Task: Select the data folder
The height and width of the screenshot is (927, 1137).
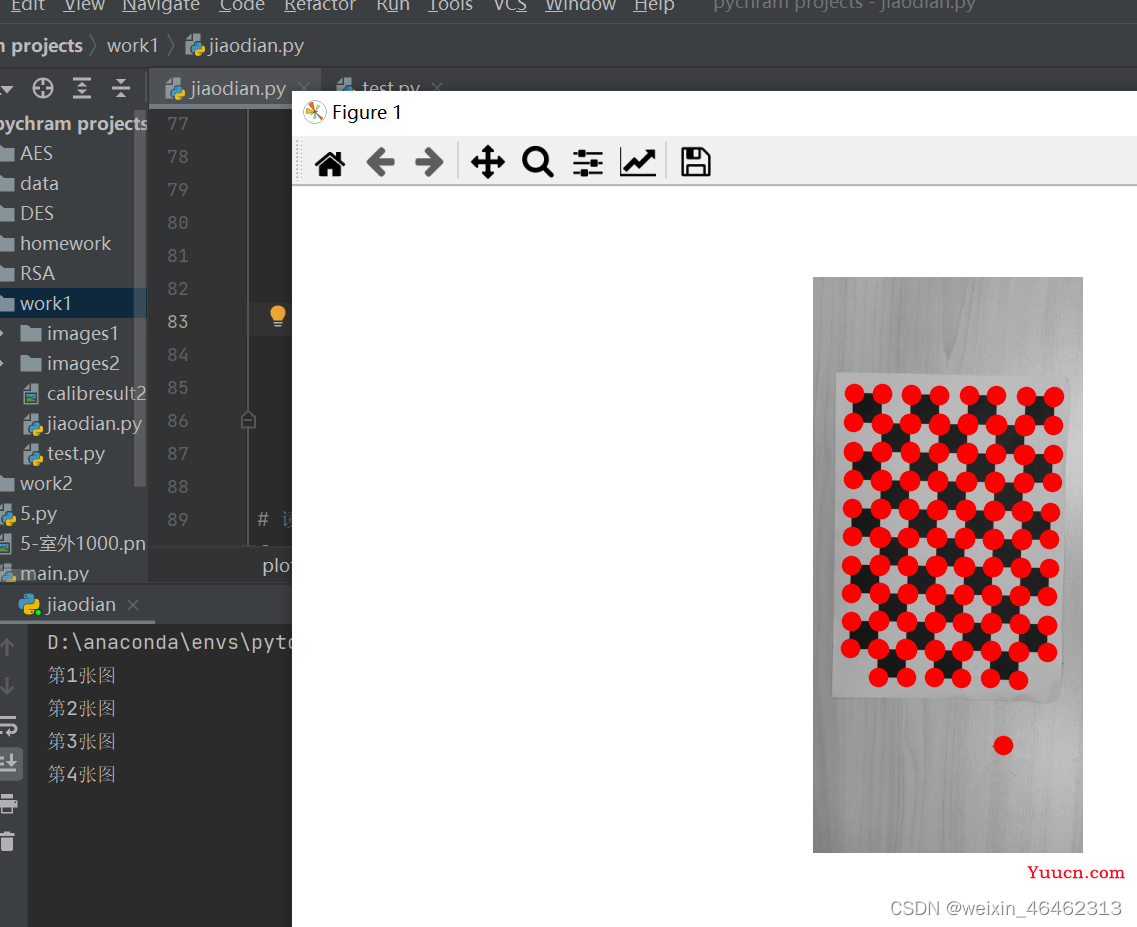Action: 39,184
